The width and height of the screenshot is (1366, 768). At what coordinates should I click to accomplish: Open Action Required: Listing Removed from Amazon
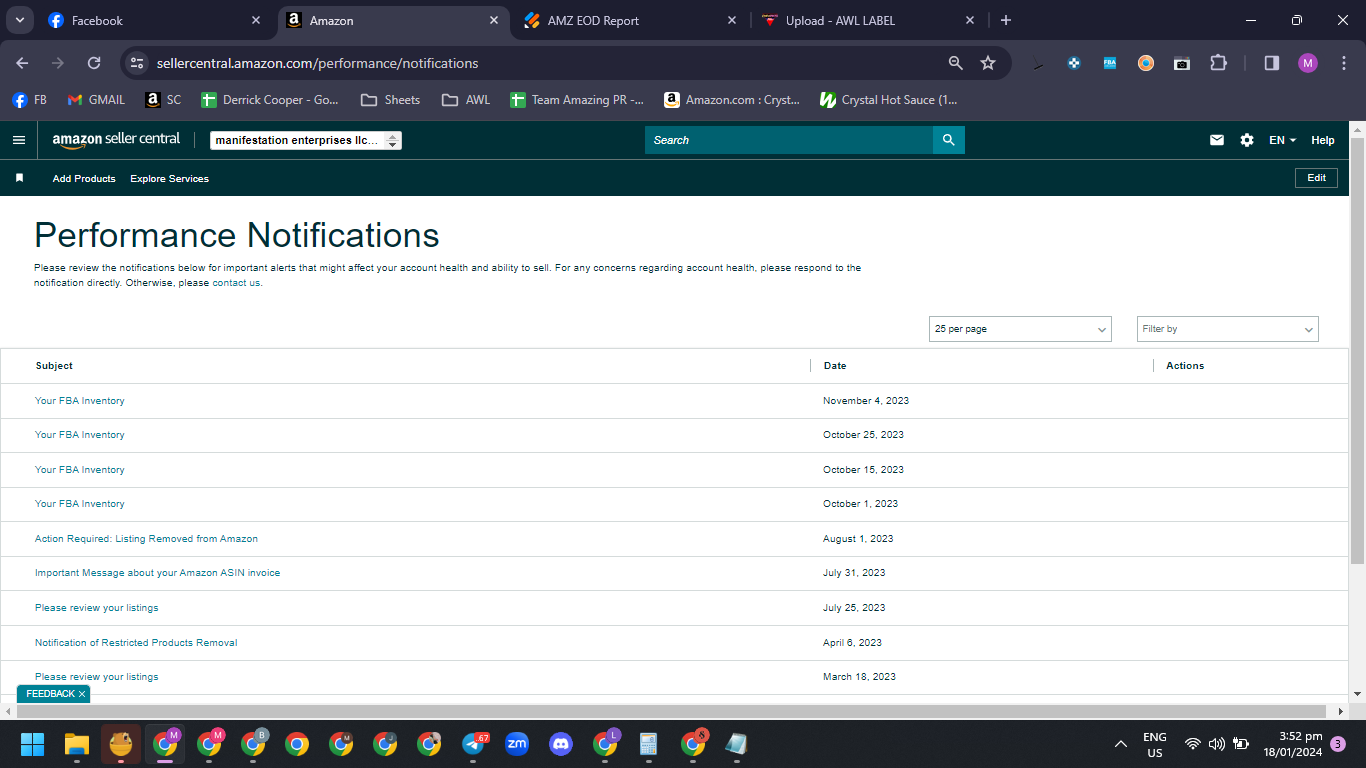click(146, 539)
